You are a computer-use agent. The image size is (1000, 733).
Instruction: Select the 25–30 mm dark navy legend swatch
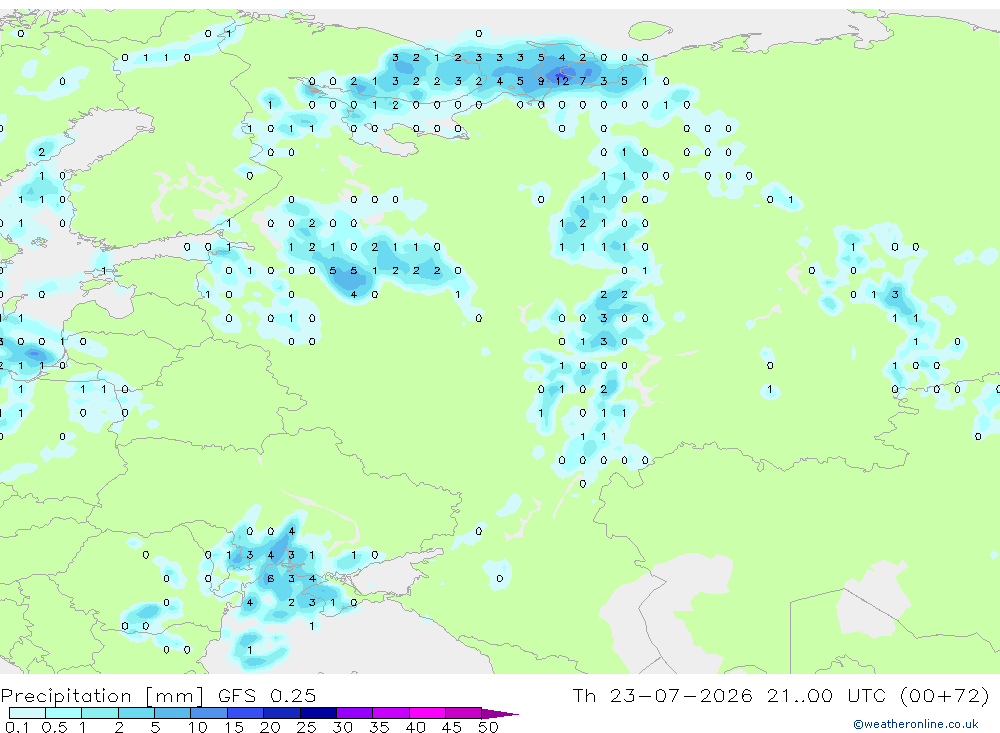[x=318, y=713]
